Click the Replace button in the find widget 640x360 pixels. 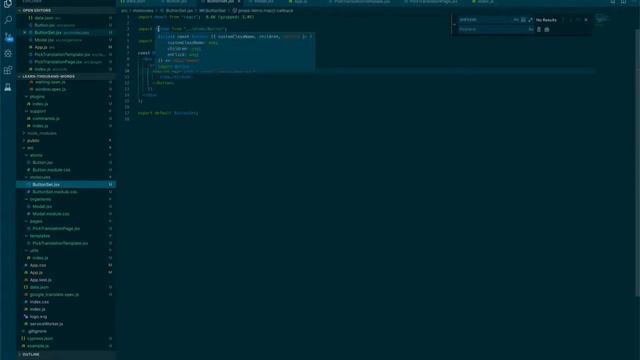pos(539,29)
